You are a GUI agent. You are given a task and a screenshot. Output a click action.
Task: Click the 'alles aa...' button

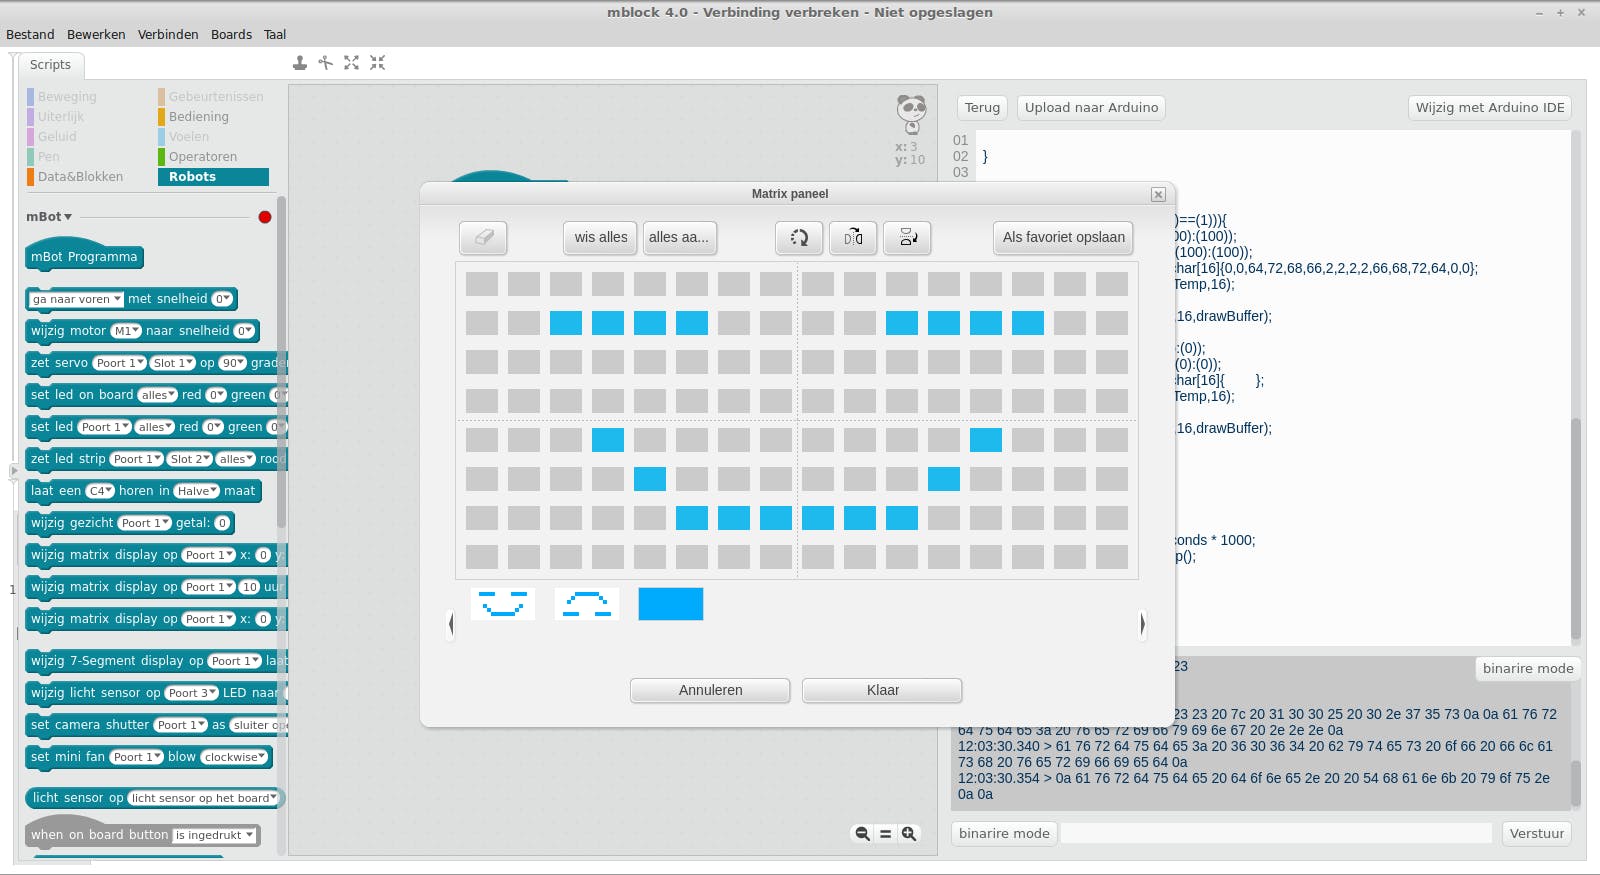tap(679, 238)
